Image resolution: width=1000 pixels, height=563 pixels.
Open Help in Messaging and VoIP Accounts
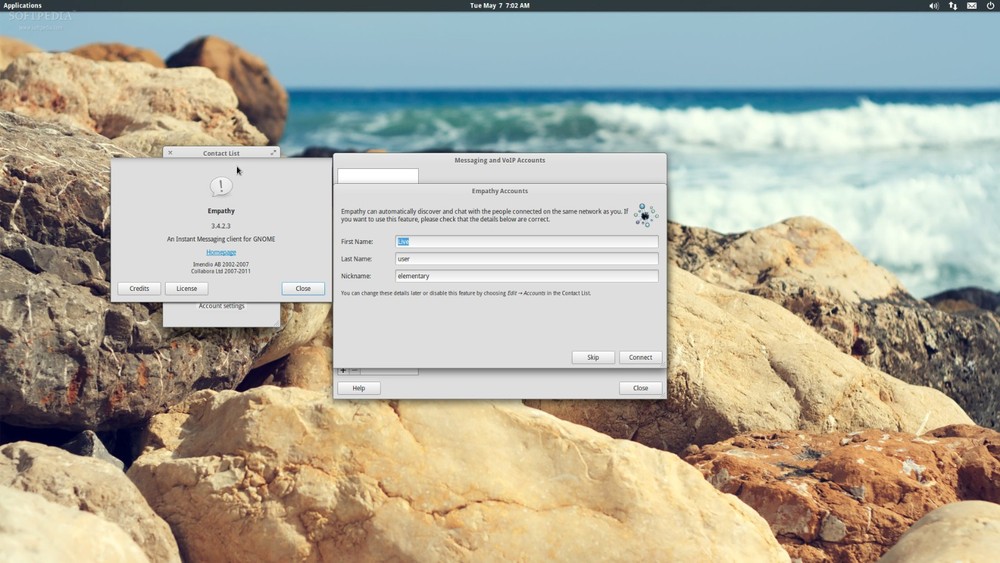tap(359, 388)
